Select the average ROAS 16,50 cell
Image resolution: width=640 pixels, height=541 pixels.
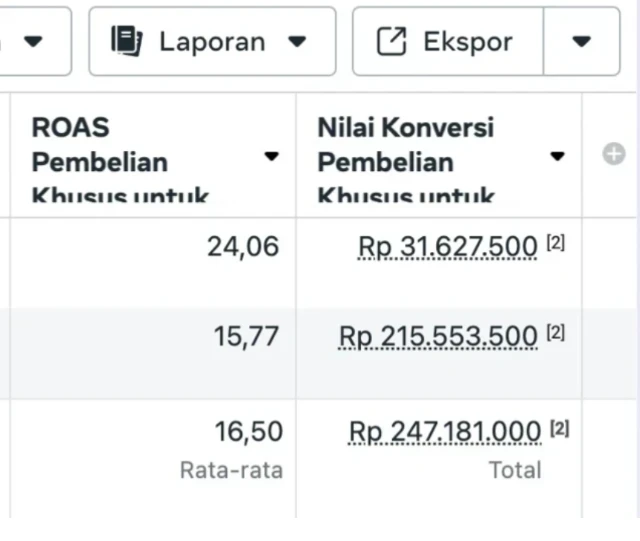pyautogui.click(x=248, y=431)
